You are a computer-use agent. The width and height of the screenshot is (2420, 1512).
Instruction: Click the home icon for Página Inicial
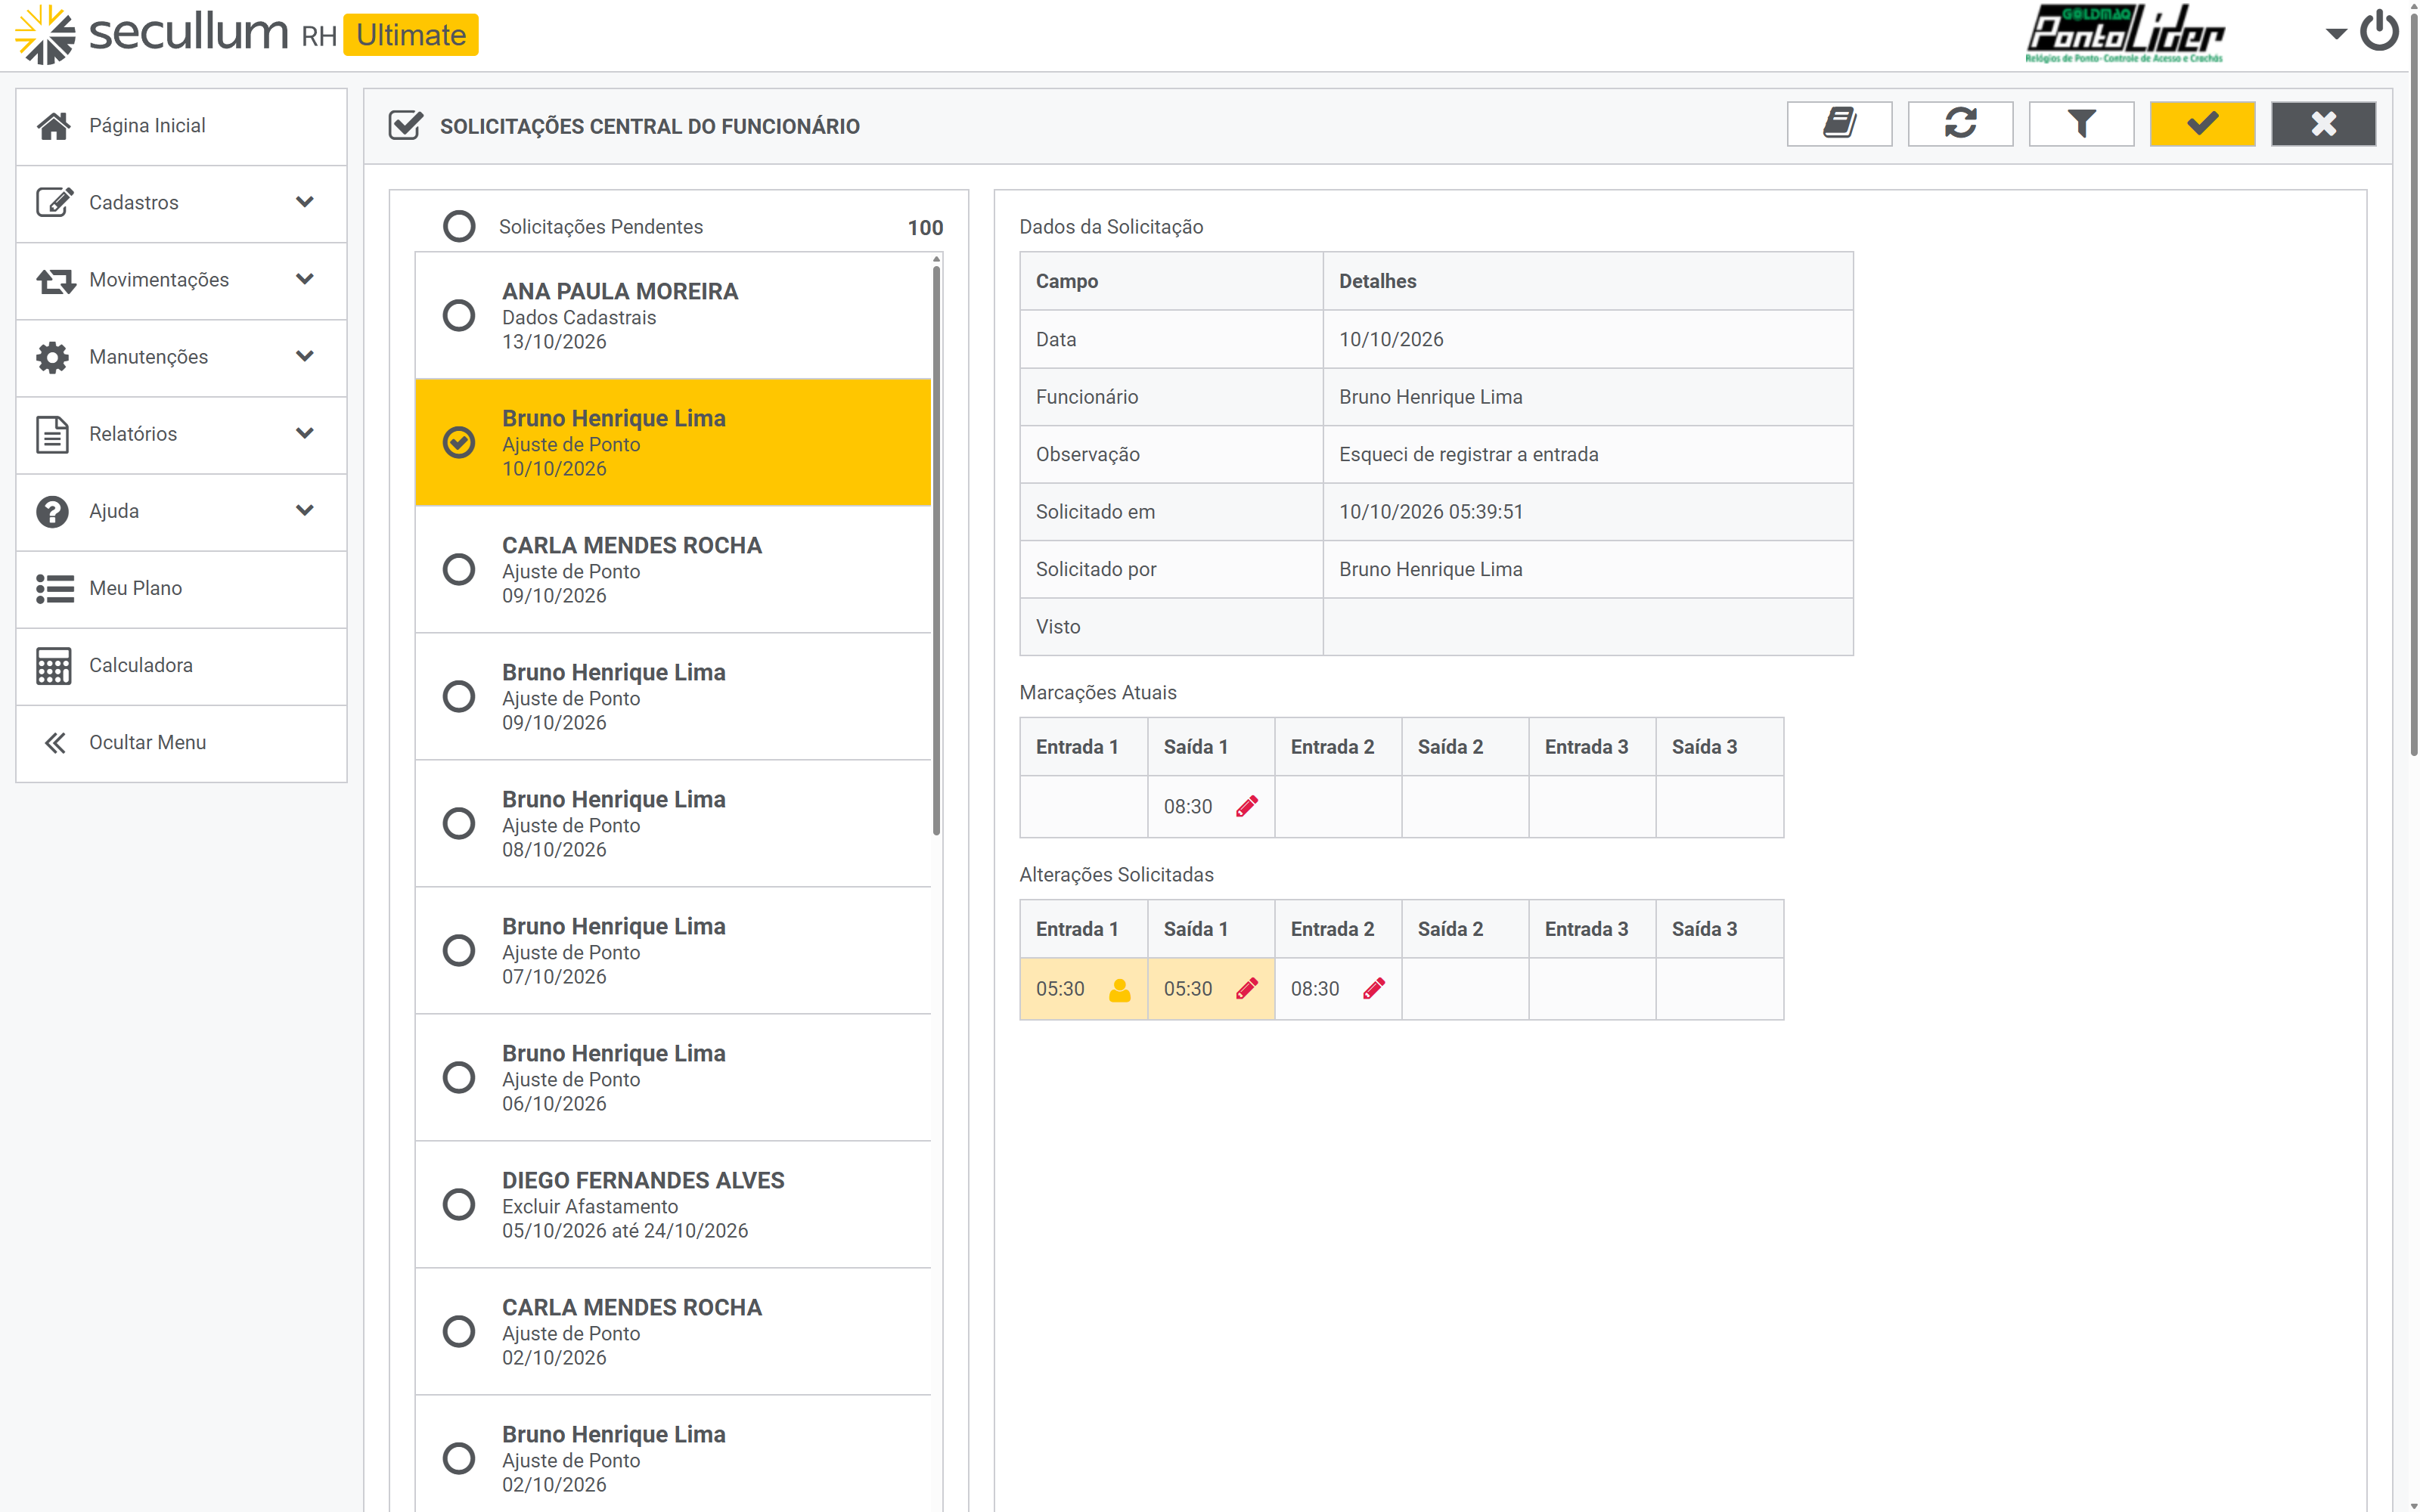coord(53,125)
